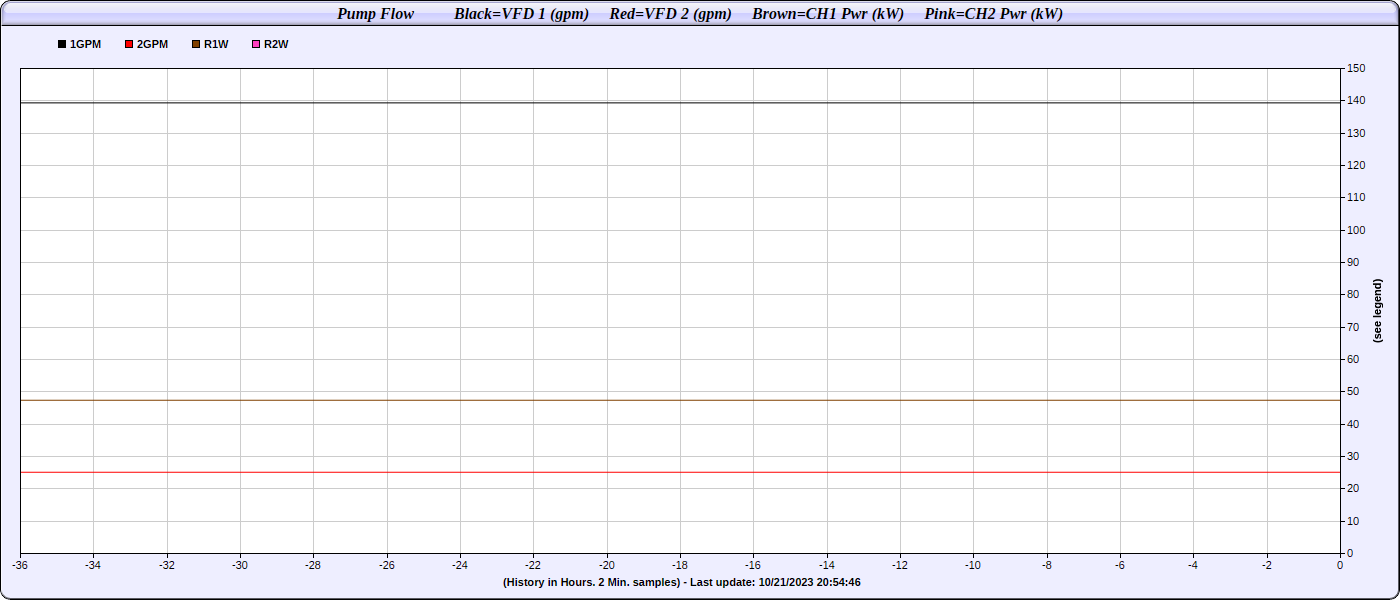Click the x-axis label -10
The width and height of the screenshot is (1400, 600).
(x=973, y=565)
